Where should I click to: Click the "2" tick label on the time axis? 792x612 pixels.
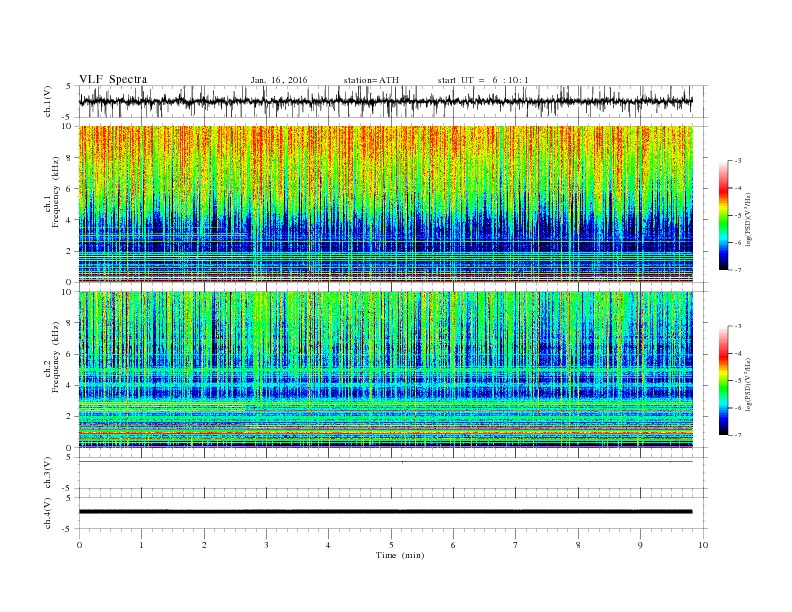pos(204,545)
